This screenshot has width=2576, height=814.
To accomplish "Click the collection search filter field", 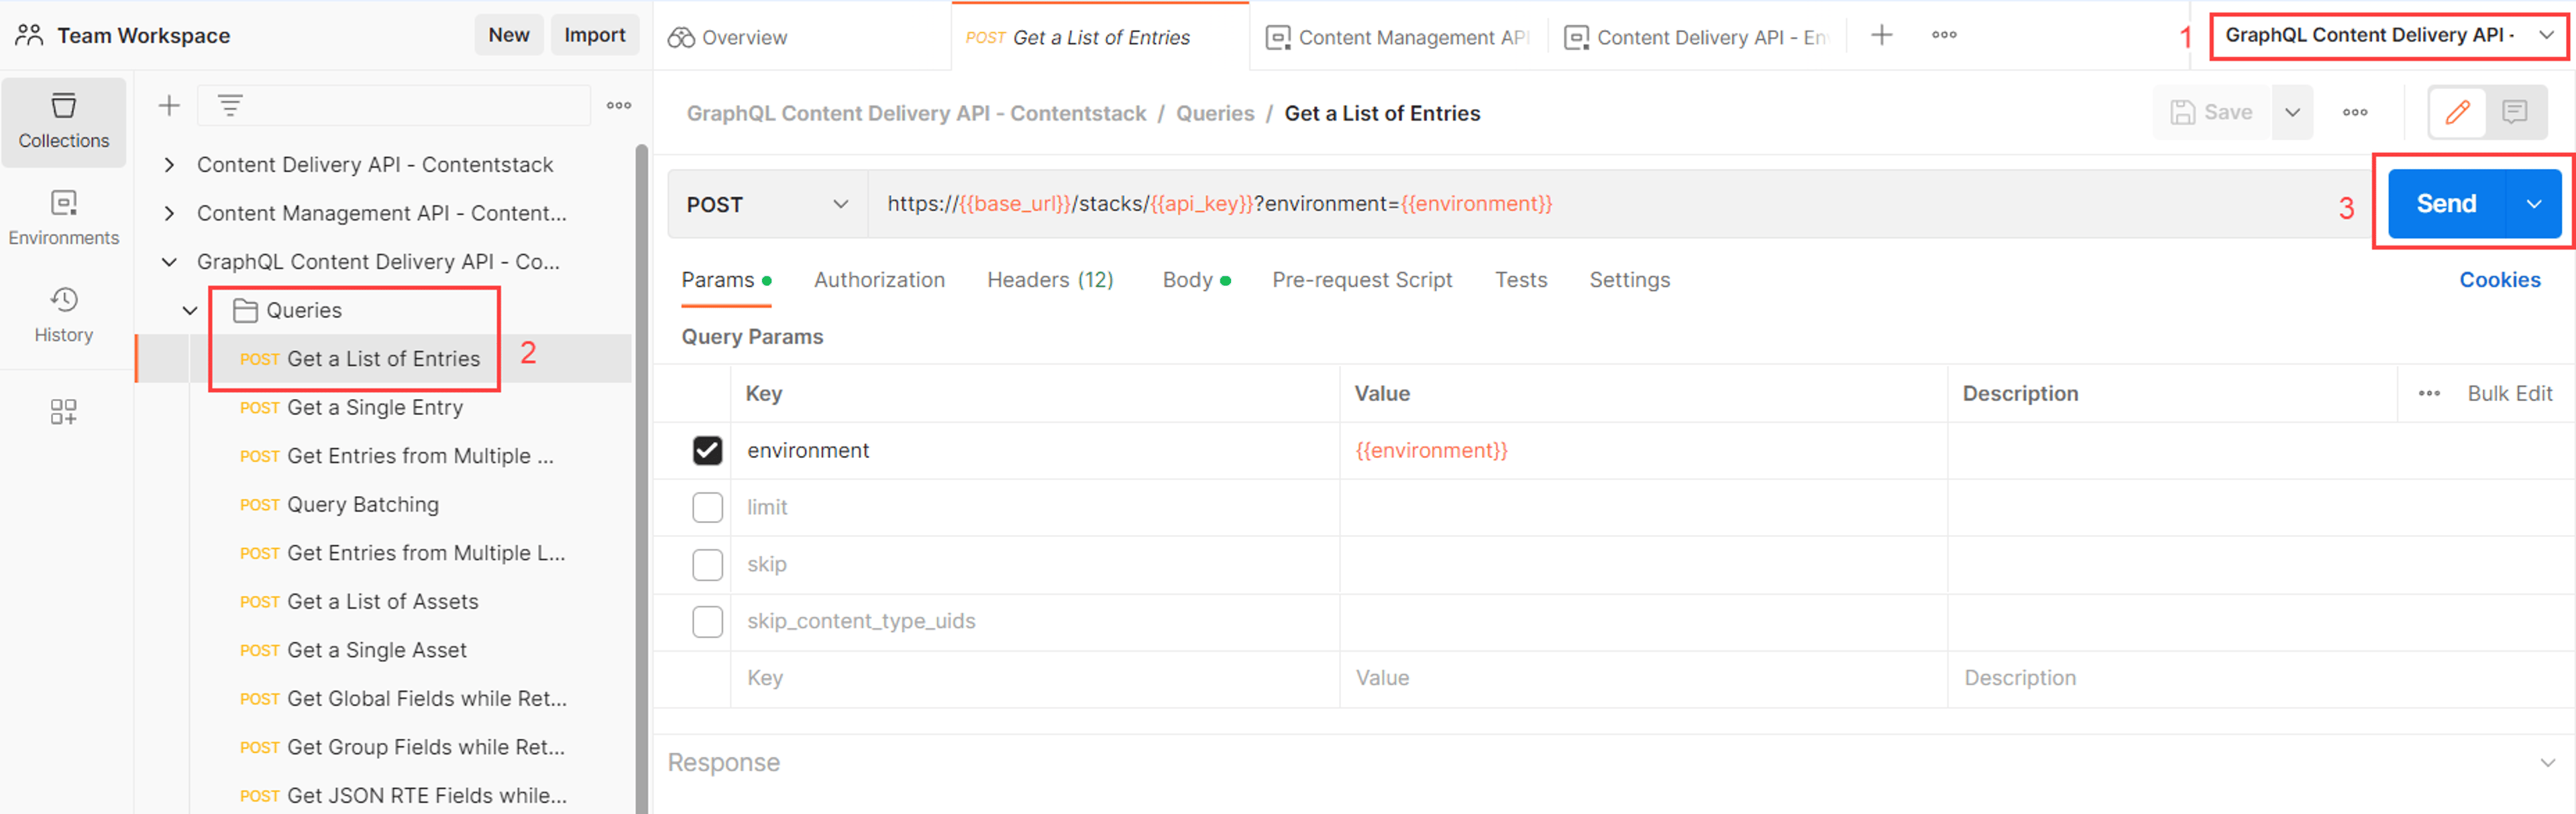I will click(393, 105).
